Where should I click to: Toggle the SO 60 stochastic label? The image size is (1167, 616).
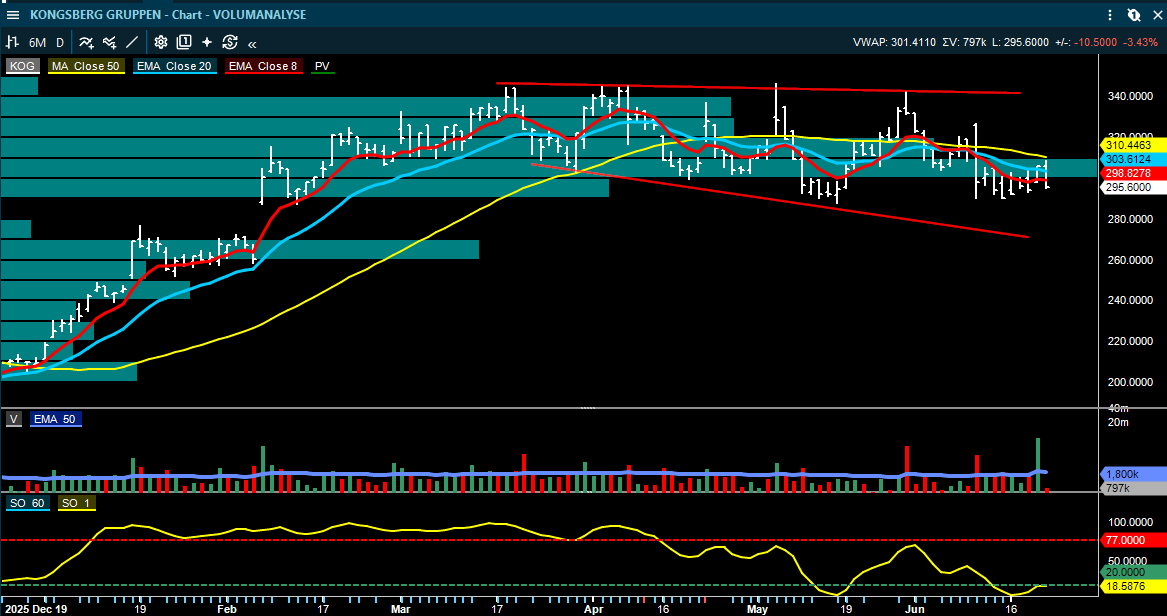pyautogui.click(x=28, y=503)
